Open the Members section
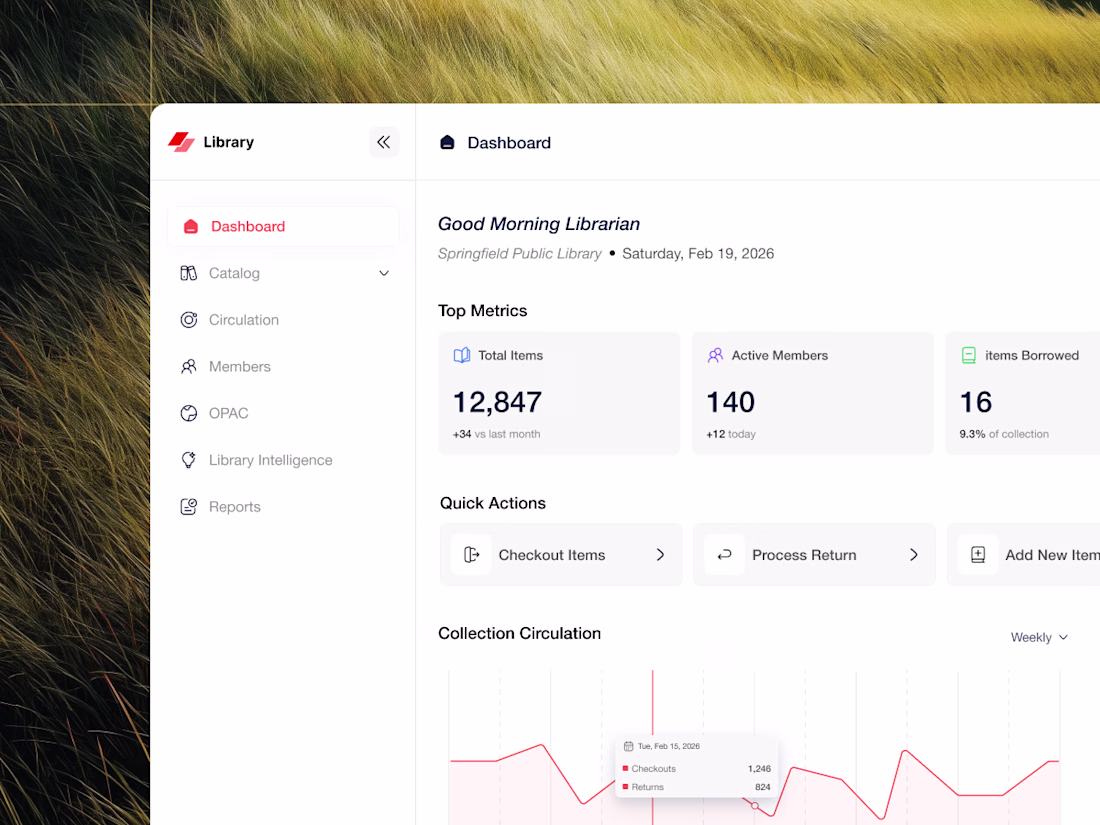1100x825 pixels. tap(283, 366)
